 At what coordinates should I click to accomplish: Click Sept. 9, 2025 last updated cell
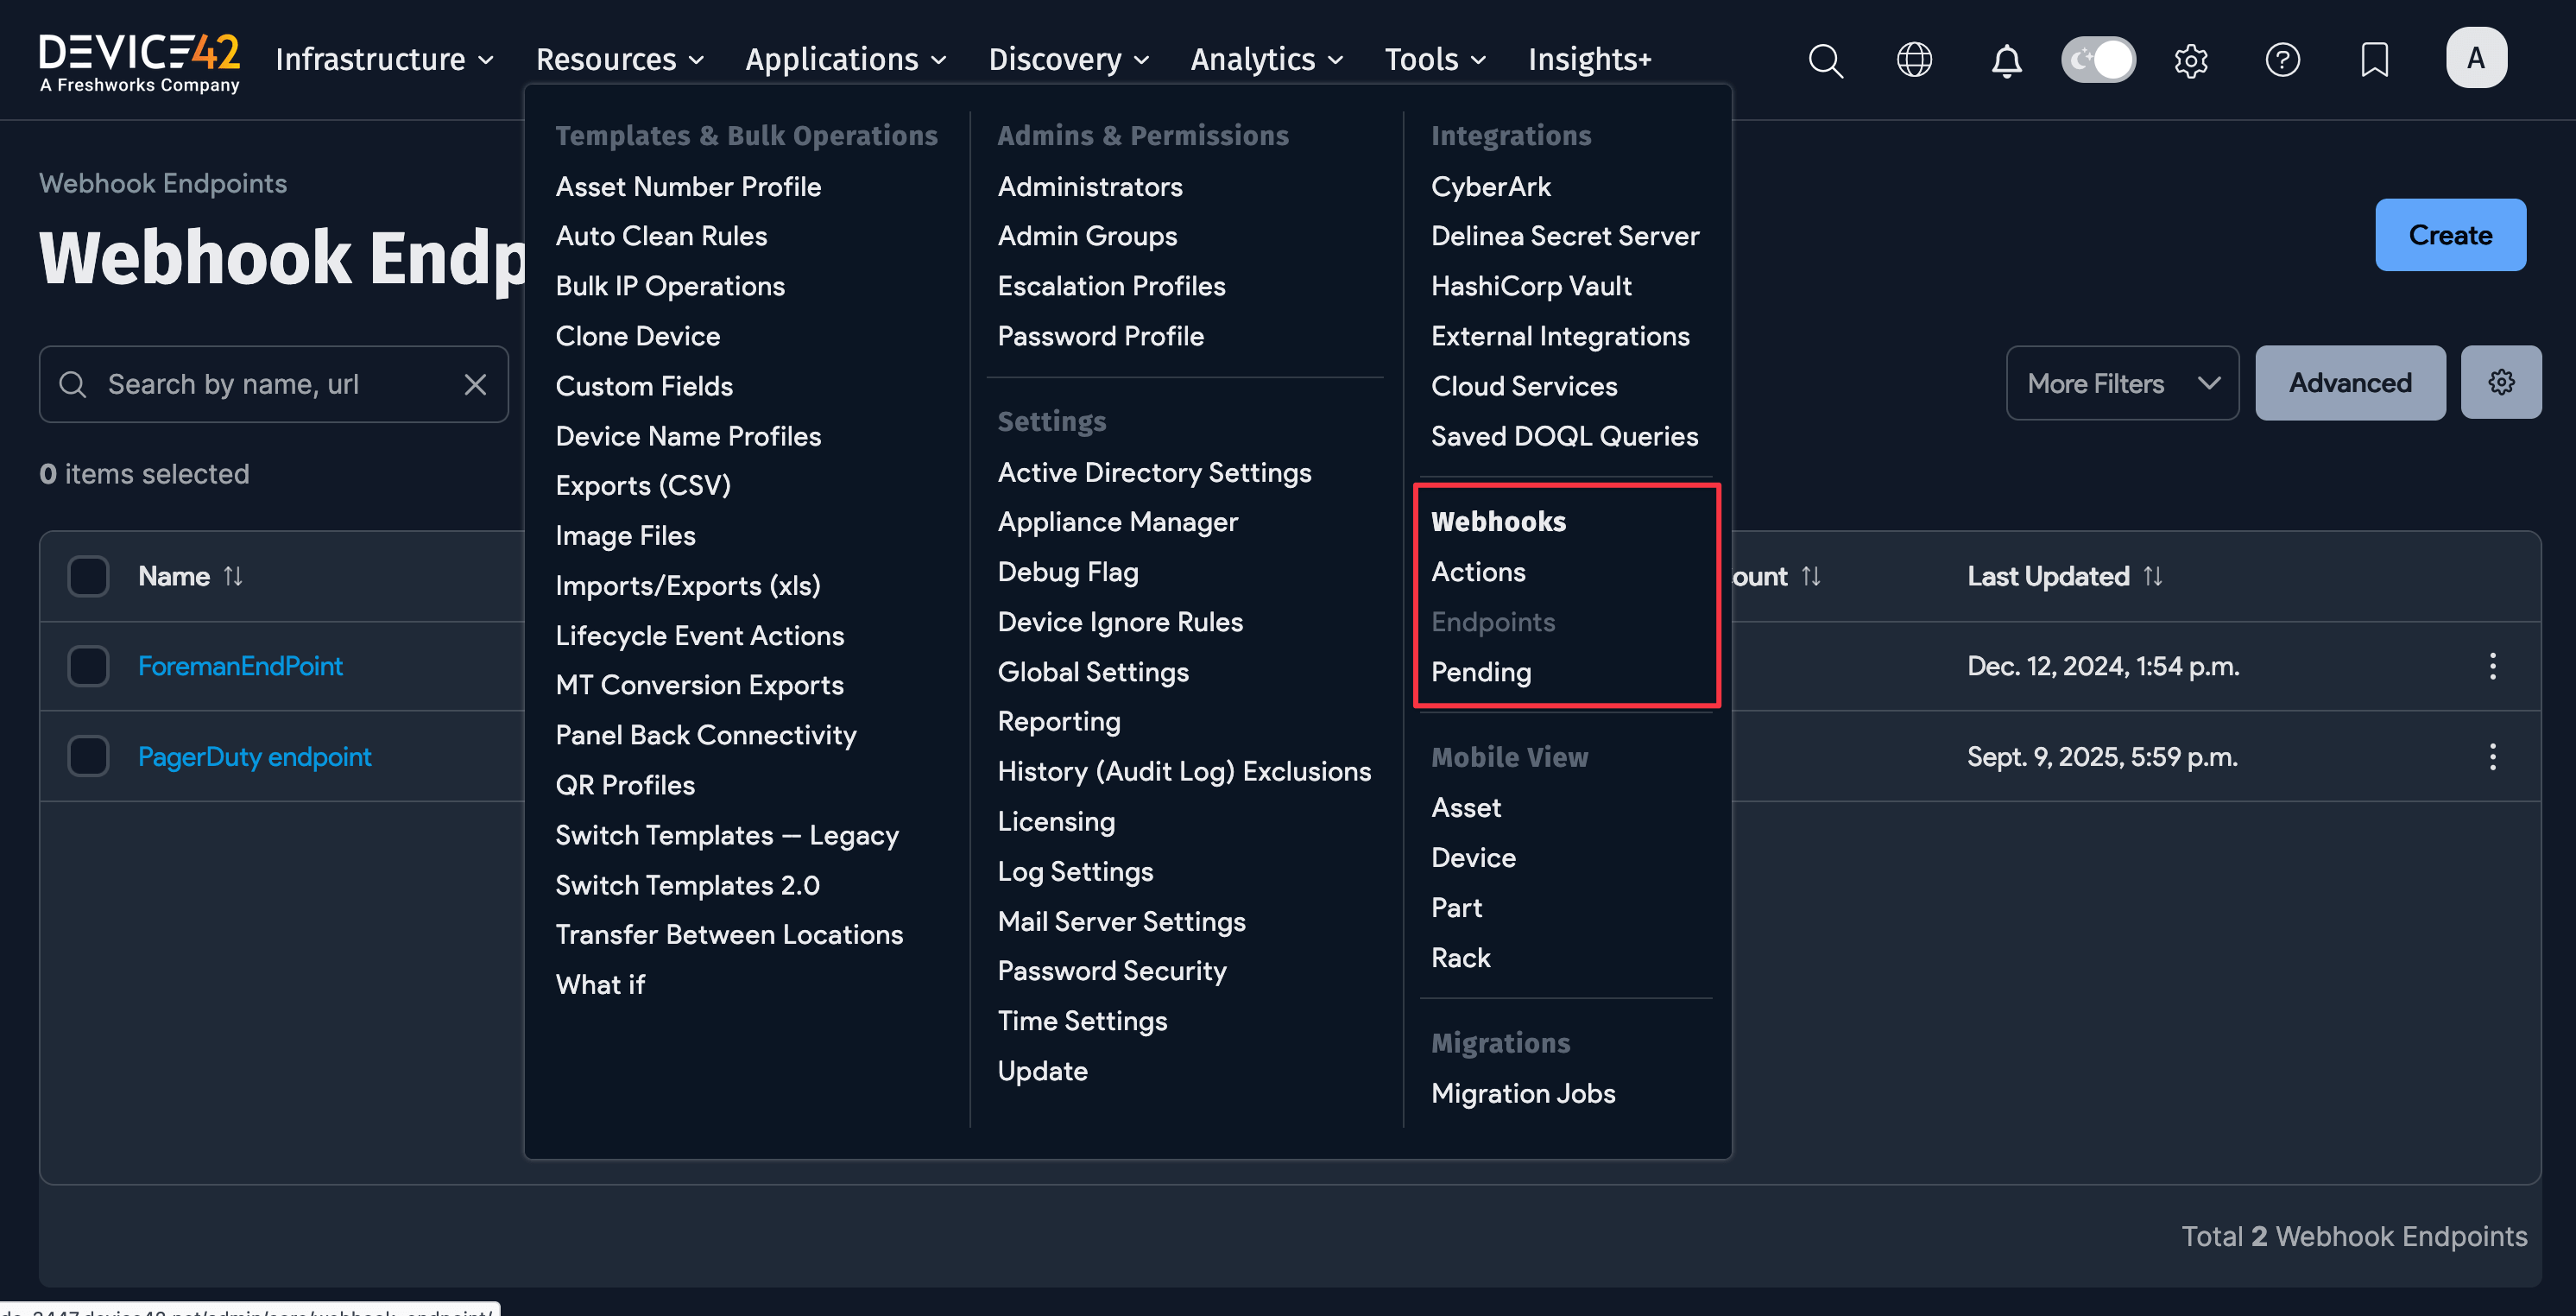2102,757
